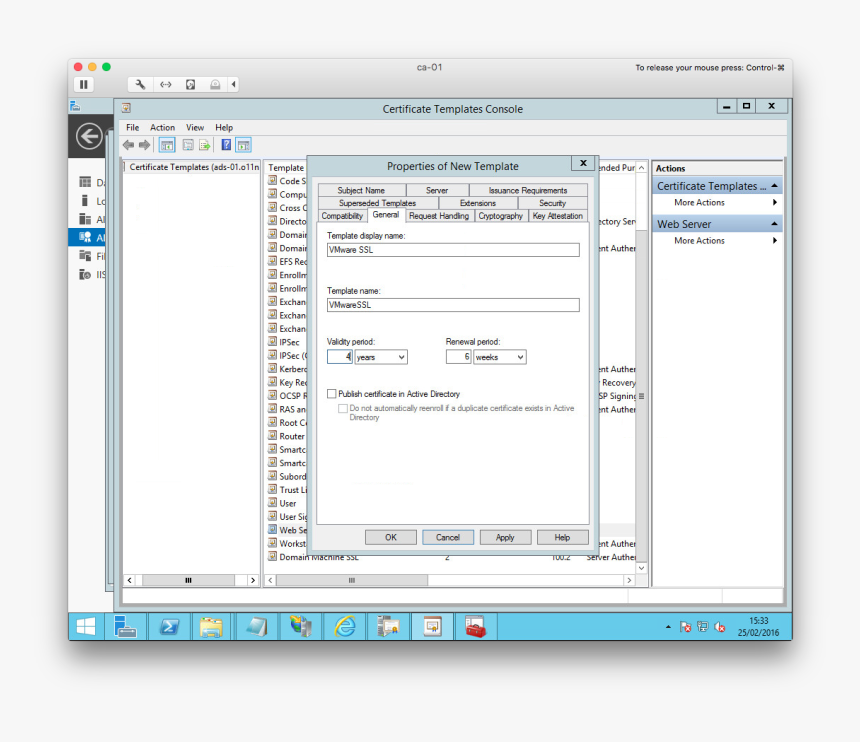Switch to Compatibility tab
The height and width of the screenshot is (742, 860).
tap(342, 216)
